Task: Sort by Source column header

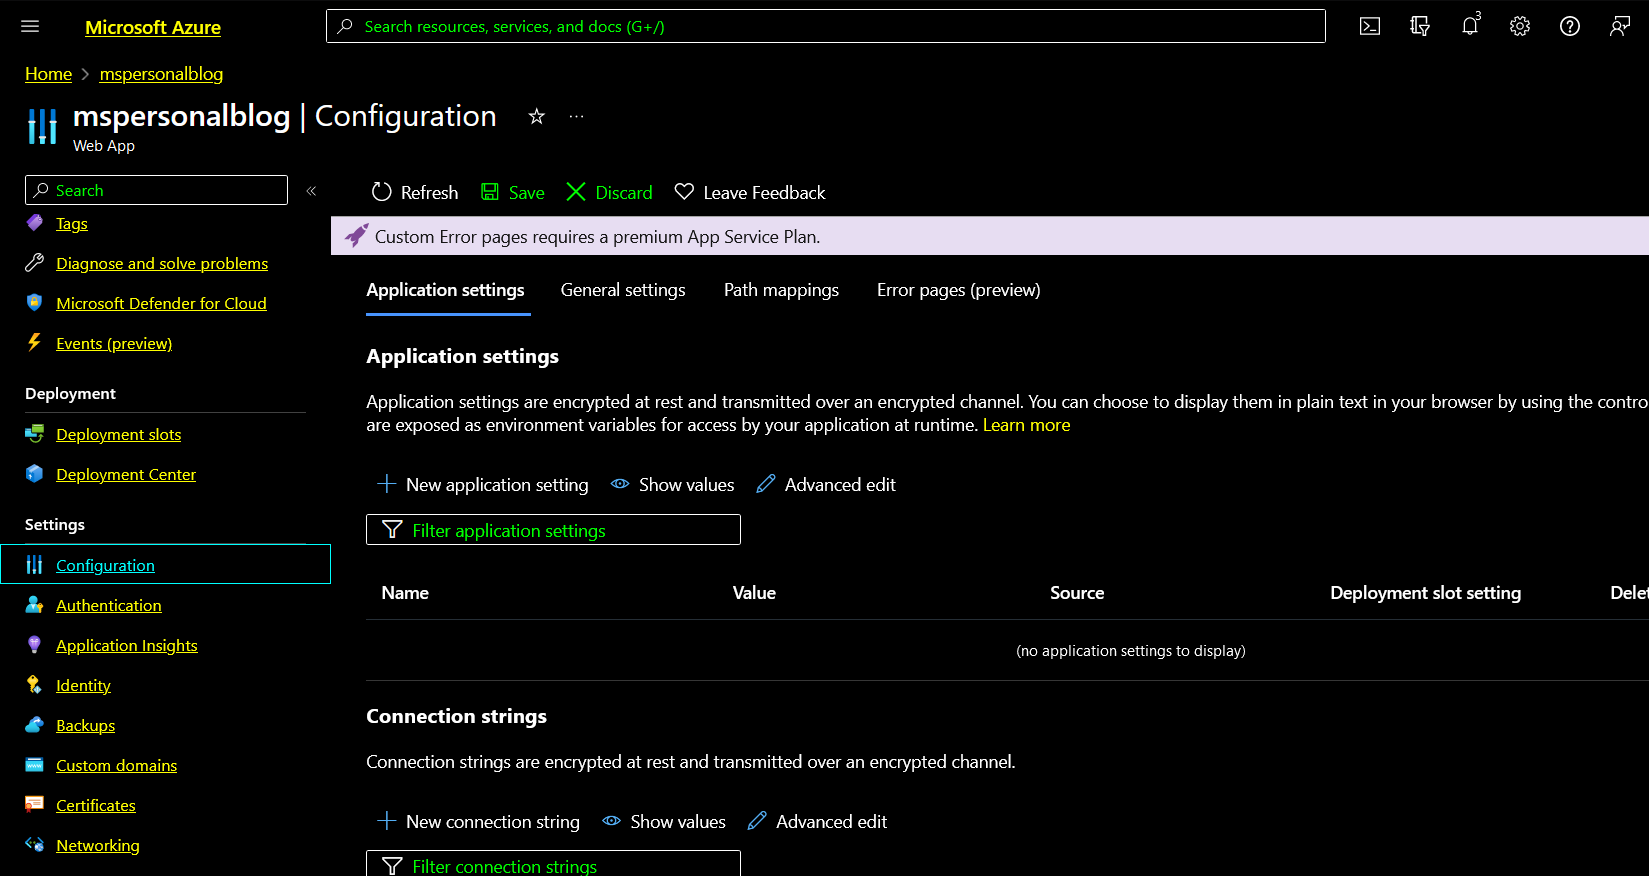Action: tap(1077, 593)
